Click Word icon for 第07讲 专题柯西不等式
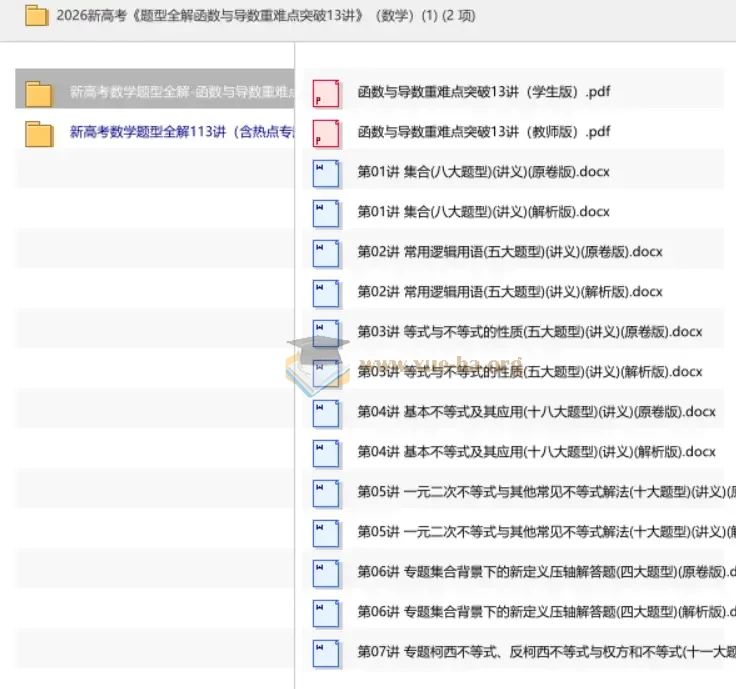 (326, 654)
